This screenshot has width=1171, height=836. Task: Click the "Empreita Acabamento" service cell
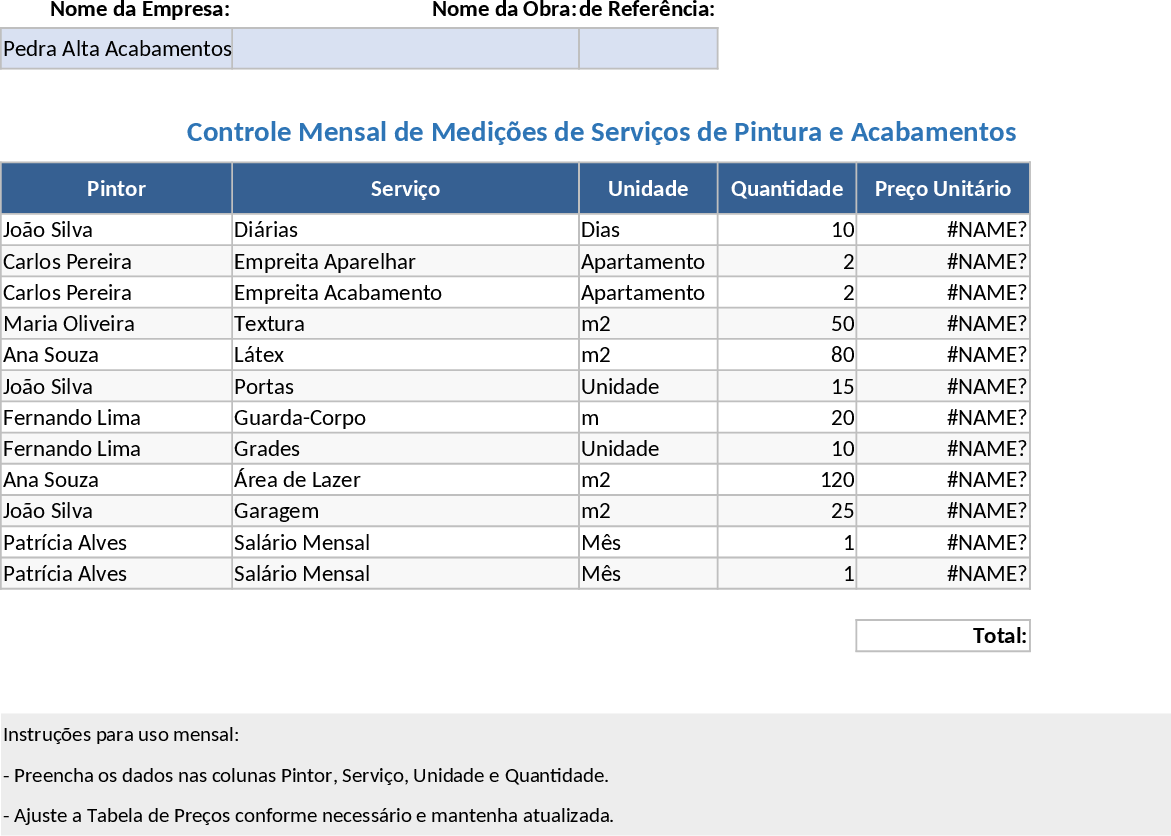[405, 293]
